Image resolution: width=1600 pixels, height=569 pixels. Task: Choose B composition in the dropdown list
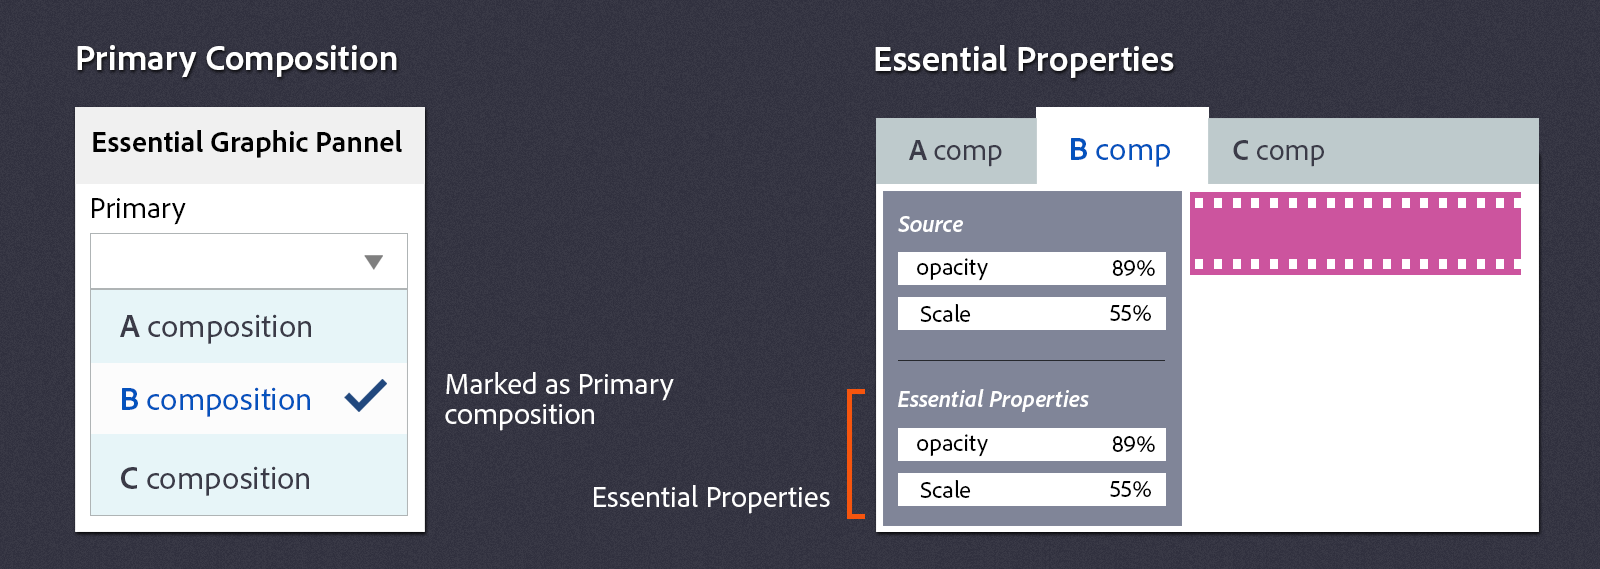pyautogui.click(x=249, y=398)
